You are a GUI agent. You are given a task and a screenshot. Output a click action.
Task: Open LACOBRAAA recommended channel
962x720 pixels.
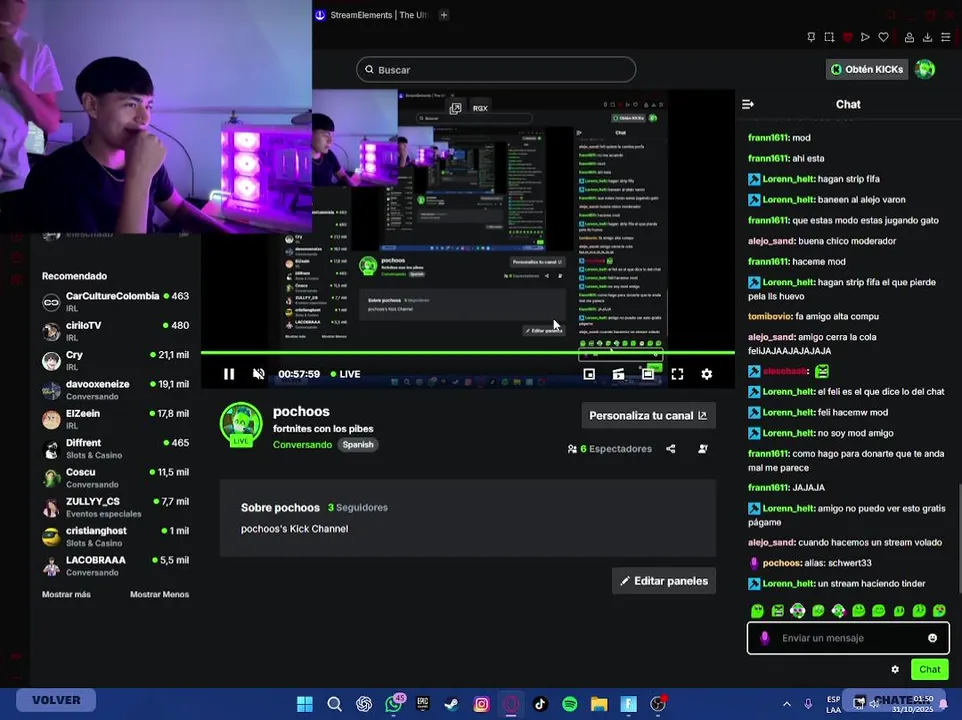[115, 567]
